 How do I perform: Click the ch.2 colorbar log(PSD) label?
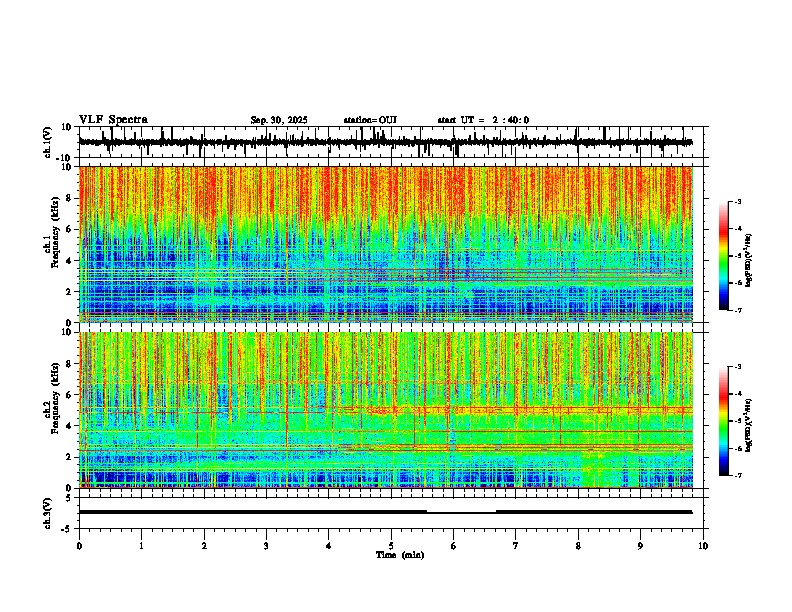[749, 425]
